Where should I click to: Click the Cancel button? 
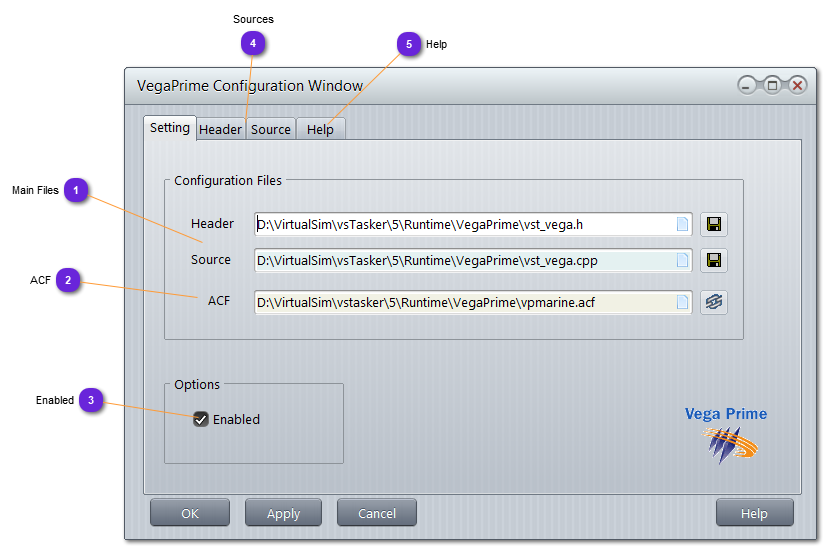point(376,513)
